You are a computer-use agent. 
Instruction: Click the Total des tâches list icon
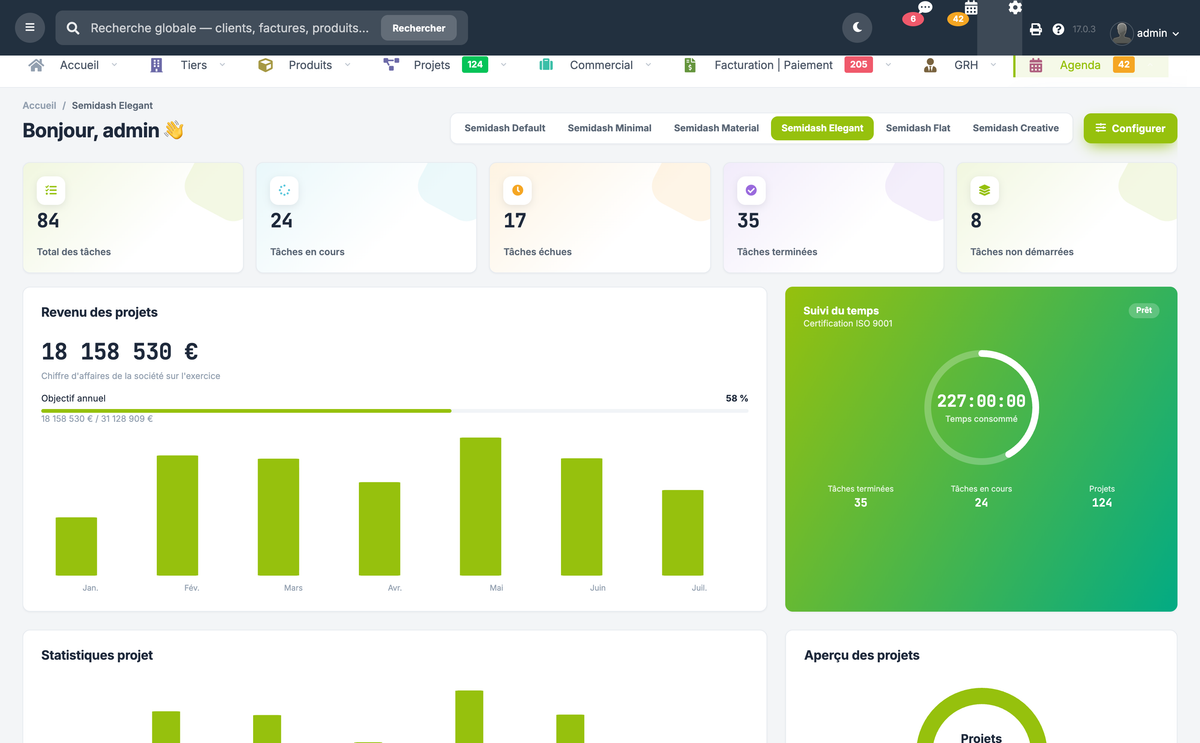51,189
